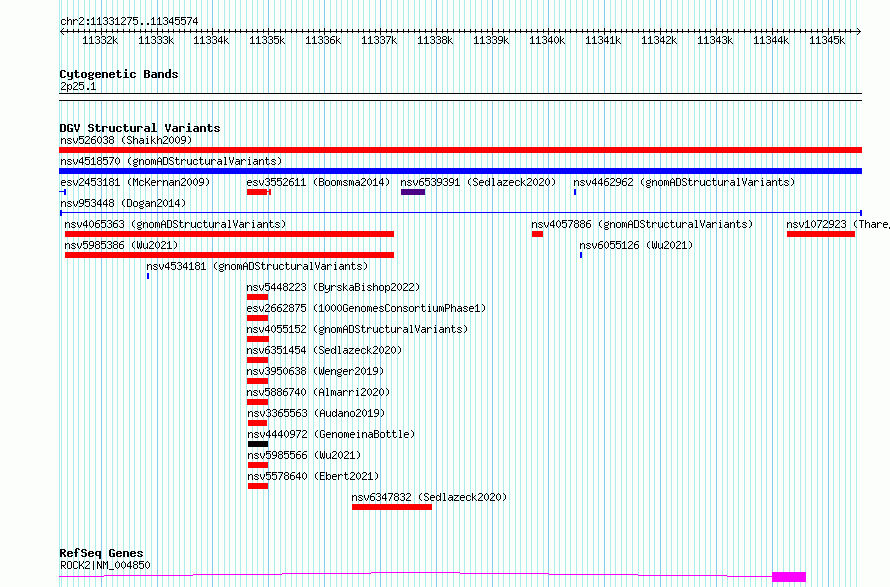Open nsv5985566 (Wu2021) variant
The width and height of the screenshot is (890, 587).
tap(304, 455)
